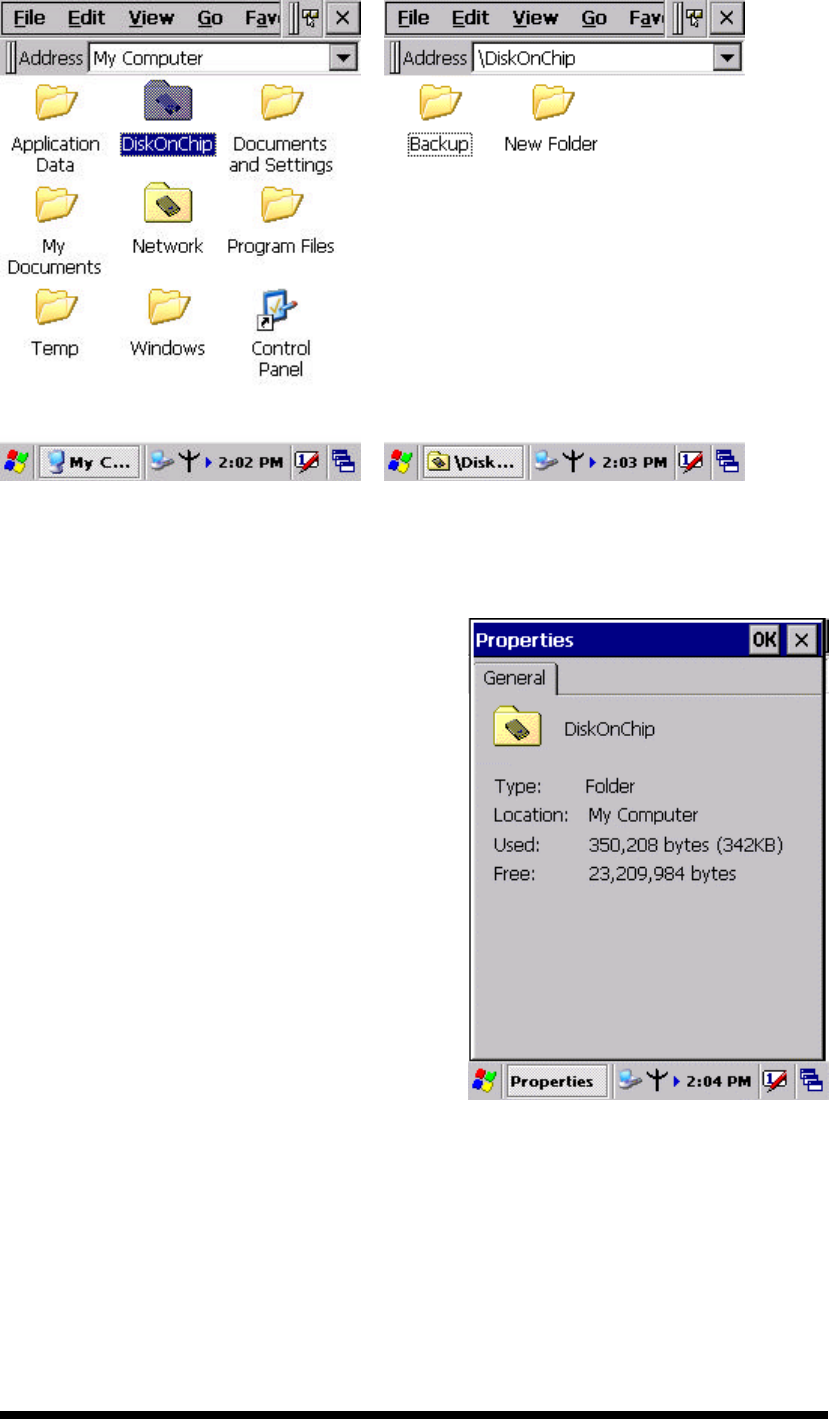Confirm Properties dialog with OK button
This screenshot has width=829, height=1419.
[x=764, y=641]
